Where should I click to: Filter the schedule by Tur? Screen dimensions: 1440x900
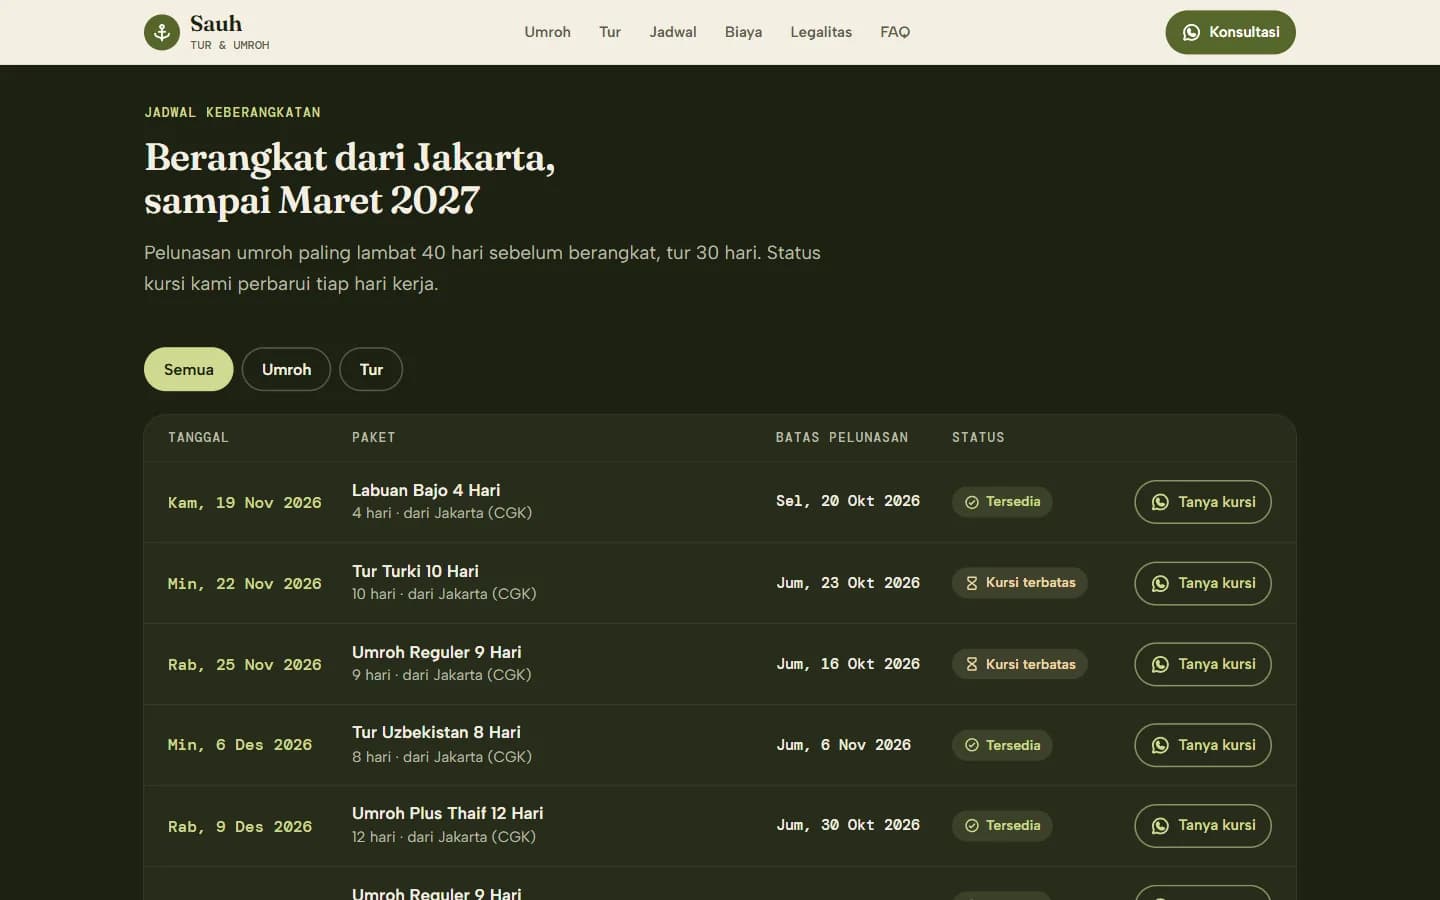(x=371, y=369)
